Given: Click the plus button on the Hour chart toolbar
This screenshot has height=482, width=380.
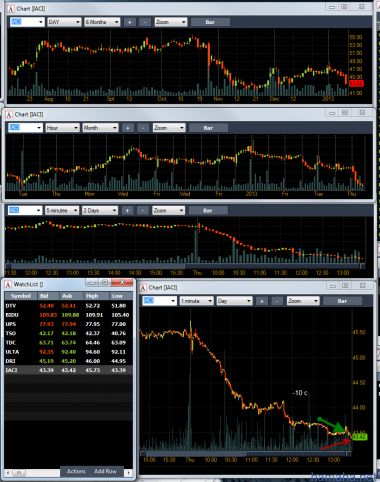Looking at the screenshot, I should tap(128, 128).
